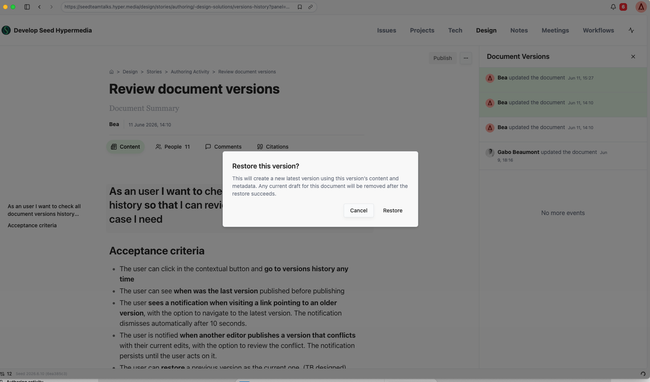
Task: Jump to 'As an user I want' outline item
Action: tap(44, 210)
